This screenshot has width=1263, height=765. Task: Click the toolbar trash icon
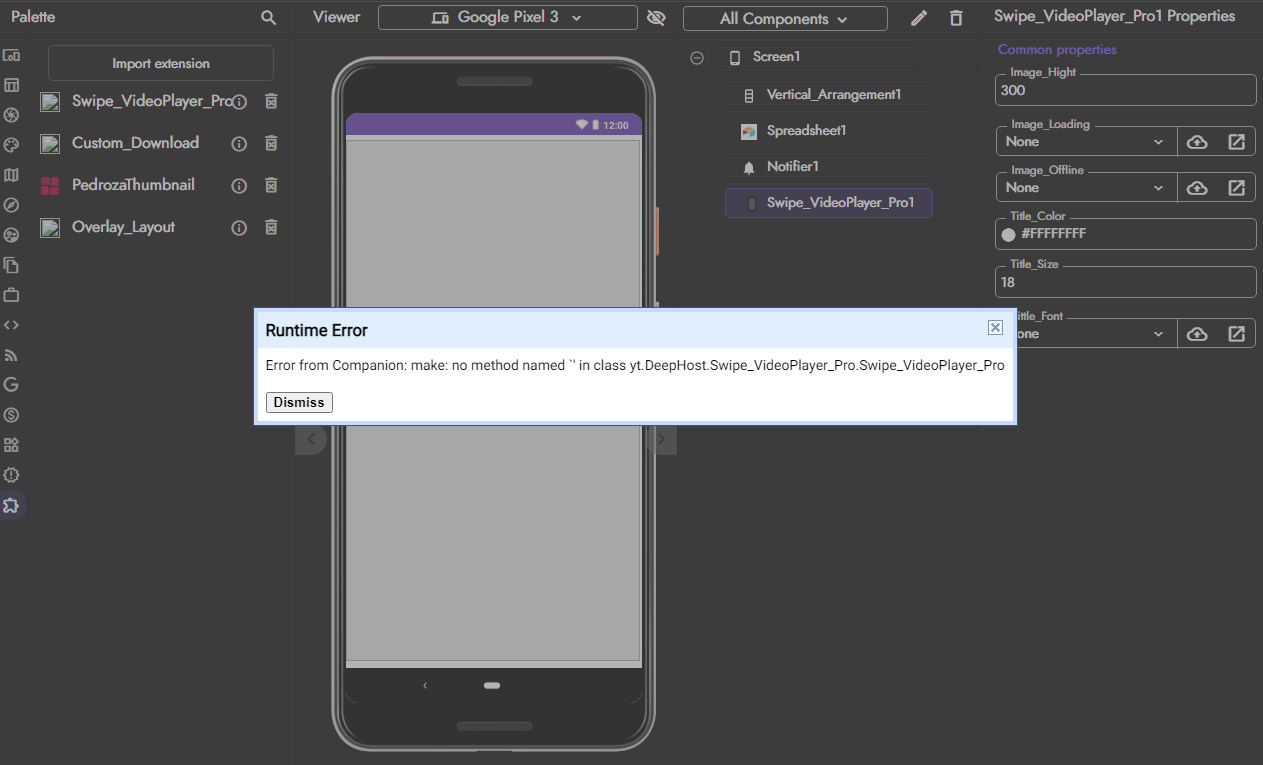(x=955, y=17)
